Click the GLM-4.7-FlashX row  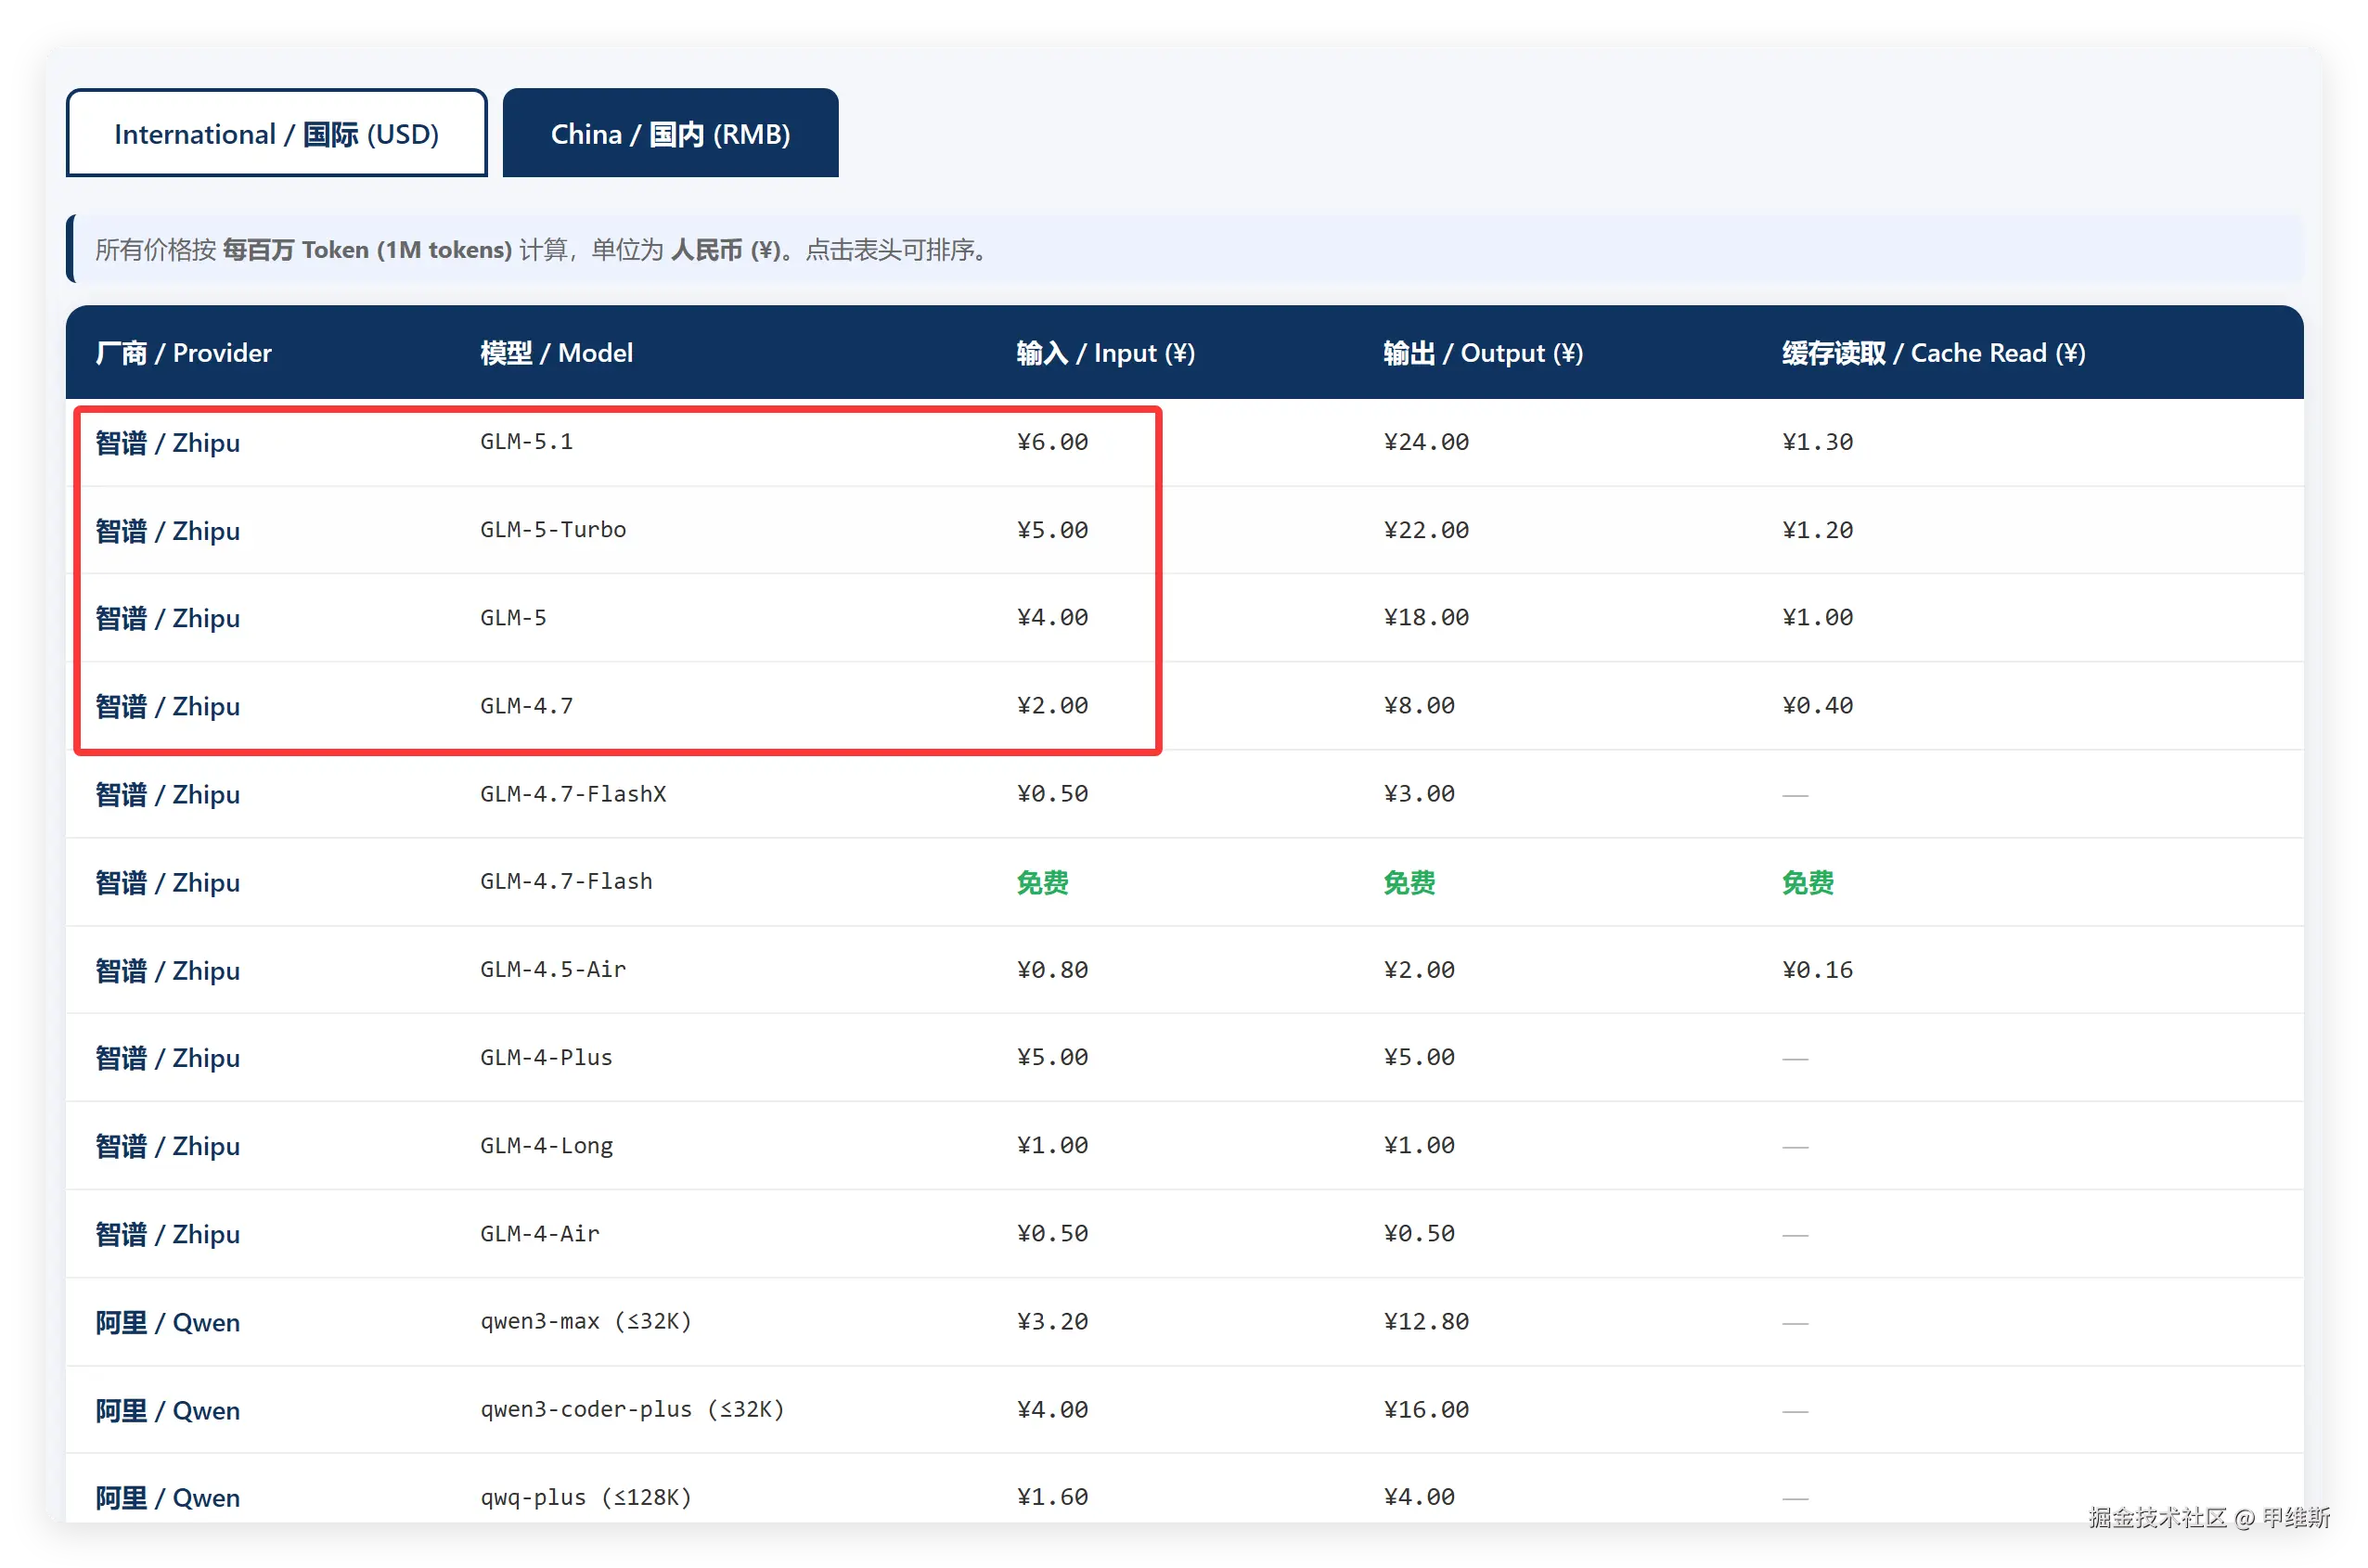click(573, 794)
